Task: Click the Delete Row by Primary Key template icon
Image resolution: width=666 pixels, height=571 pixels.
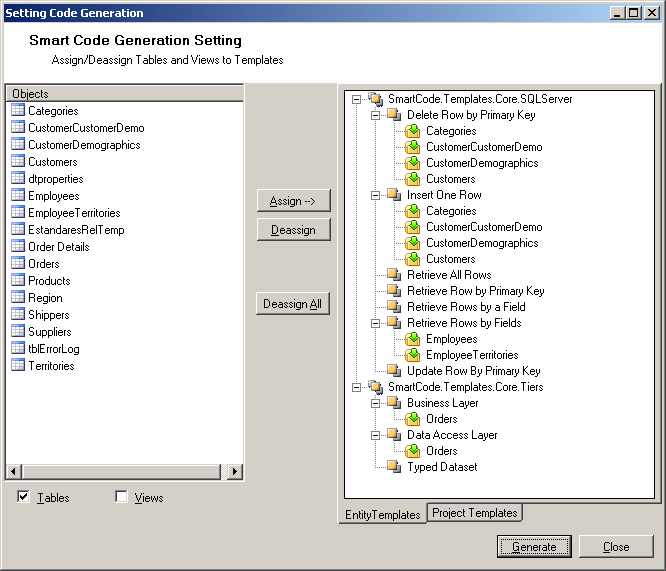Action: point(394,115)
